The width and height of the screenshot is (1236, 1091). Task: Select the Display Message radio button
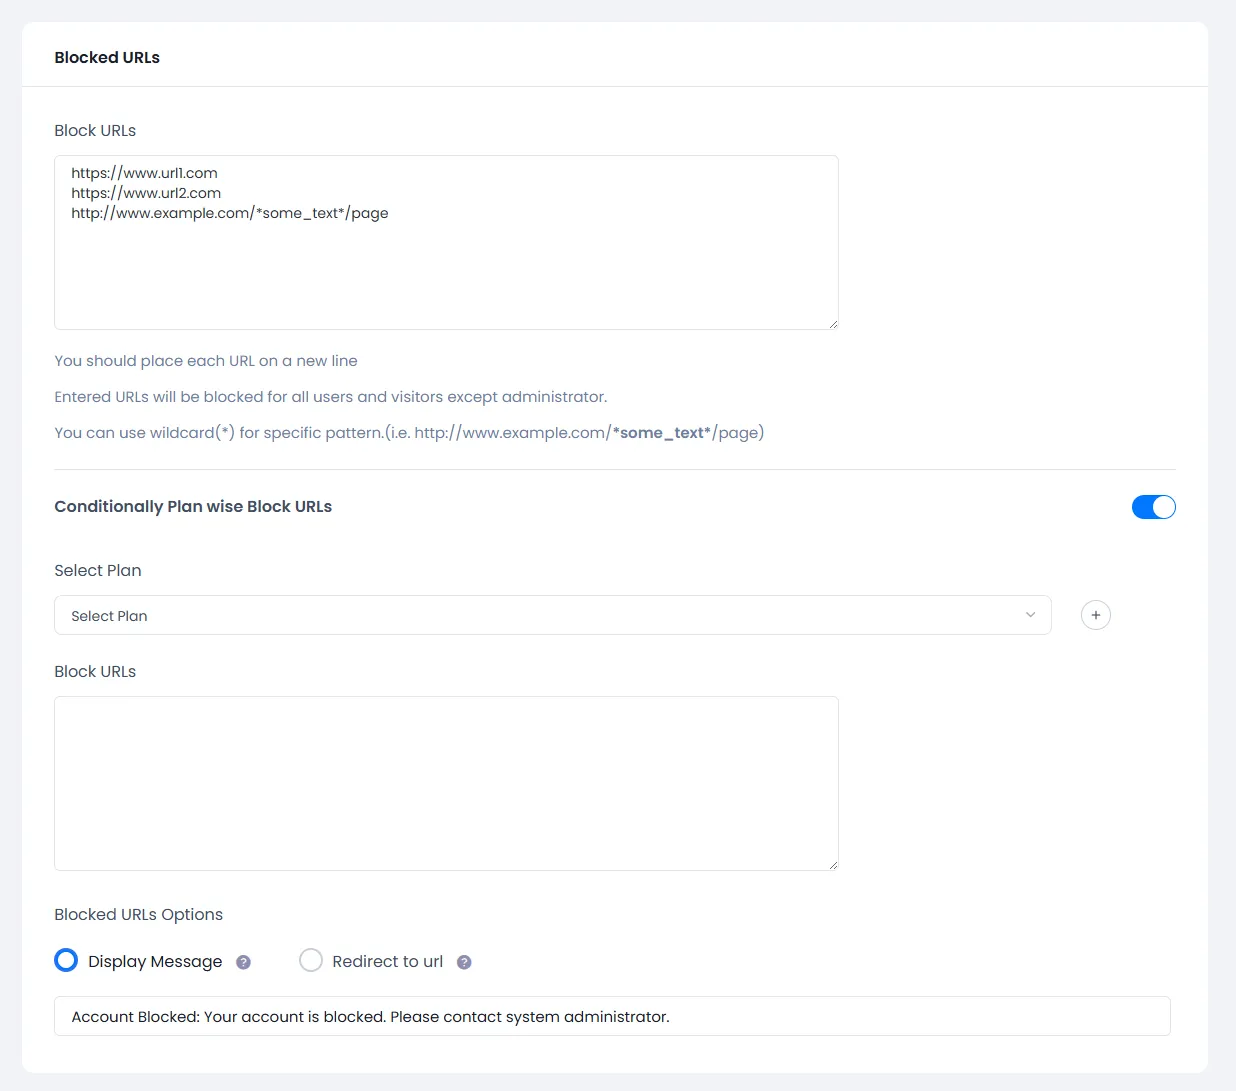pyautogui.click(x=66, y=960)
